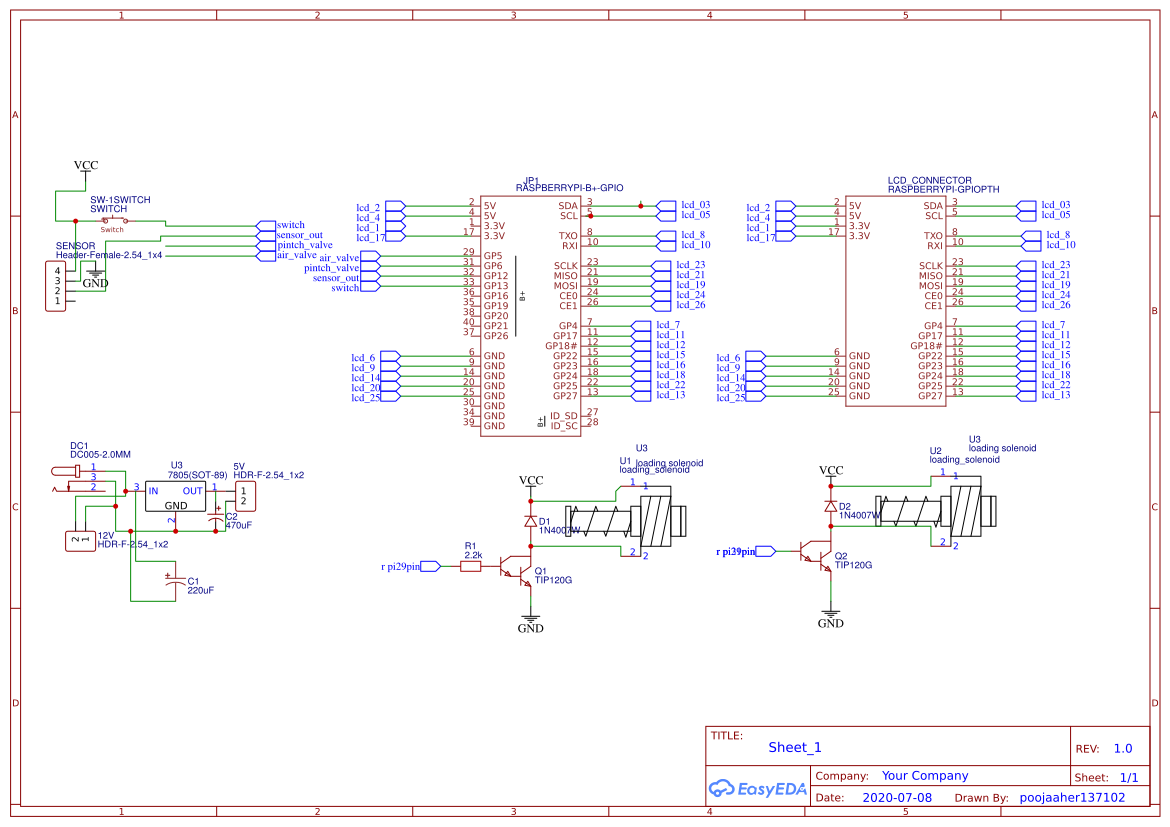Click the EasyEDA logo in title block

pyautogui.click(x=757, y=788)
